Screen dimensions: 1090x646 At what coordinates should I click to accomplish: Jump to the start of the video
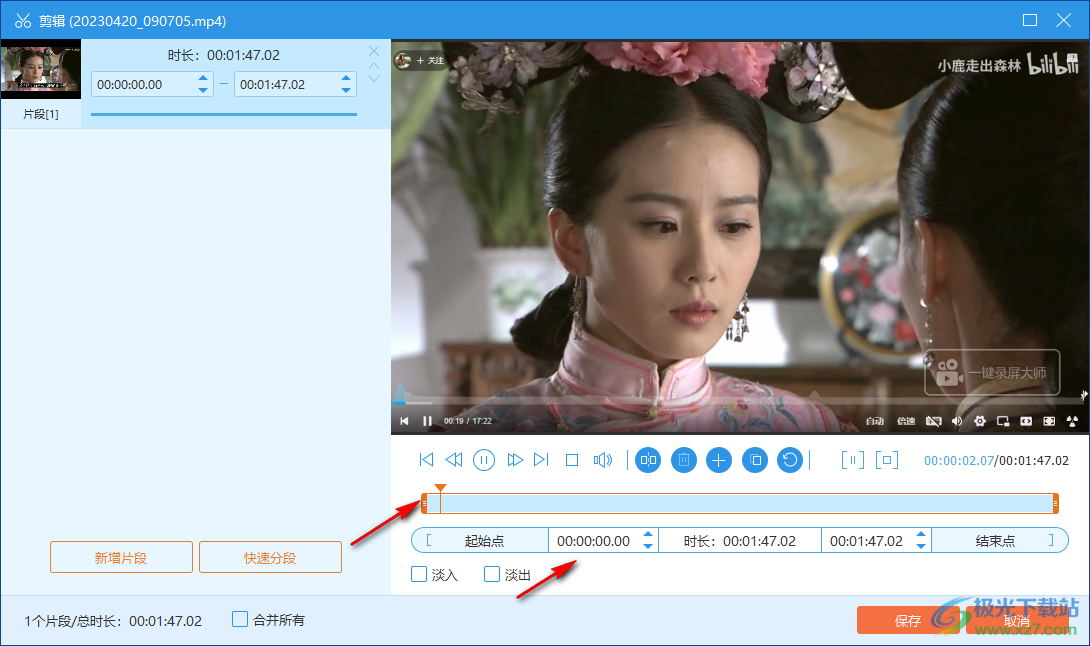[426, 460]
